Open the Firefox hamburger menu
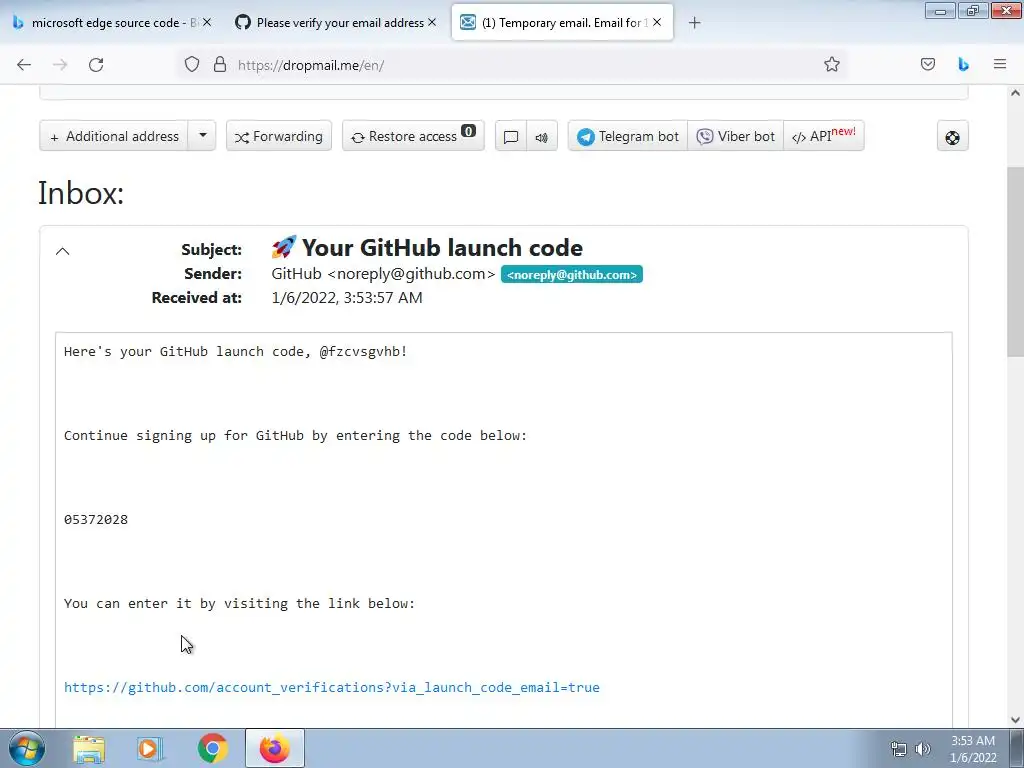 pyautogui.click(x=1000, y=64)
